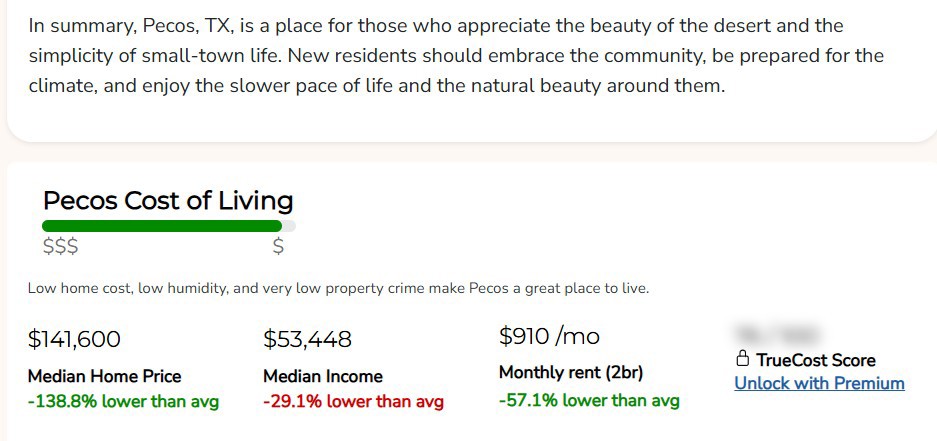This screenshot has width=937, height=441.
Task: Click the Median Income label
Action: click(323, 376)
